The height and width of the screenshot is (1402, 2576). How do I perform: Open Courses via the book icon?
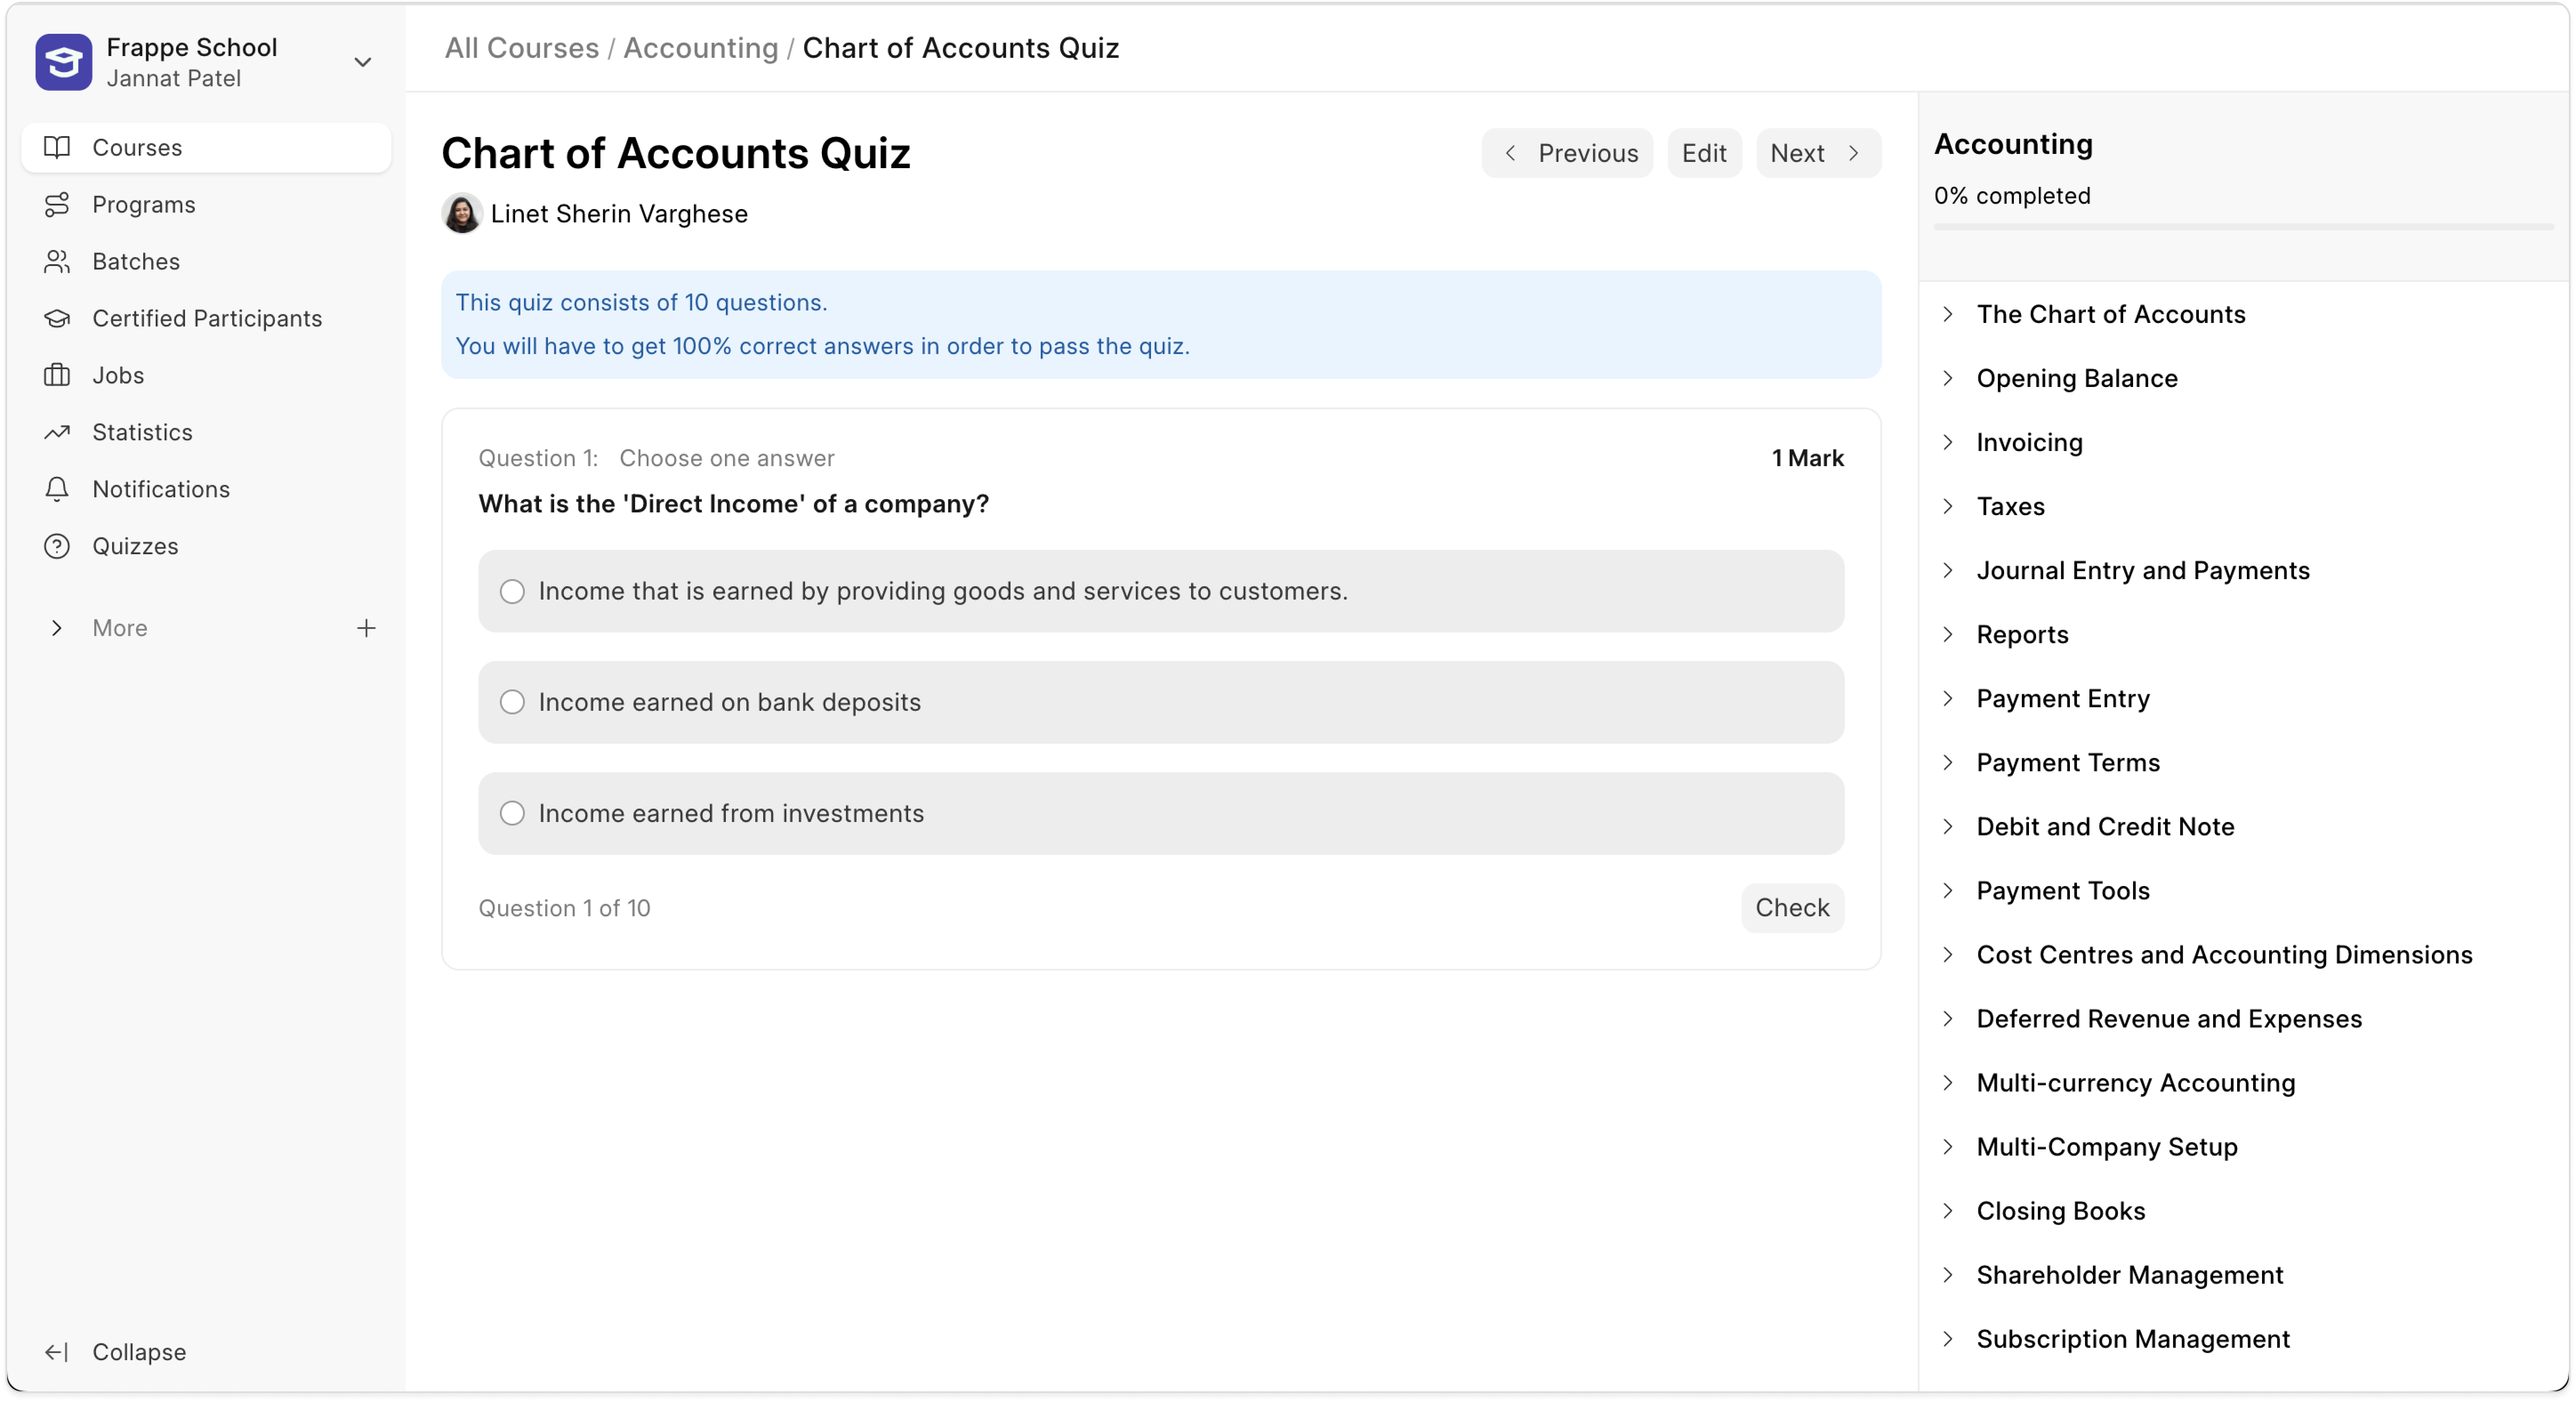(x=58, y=147)
